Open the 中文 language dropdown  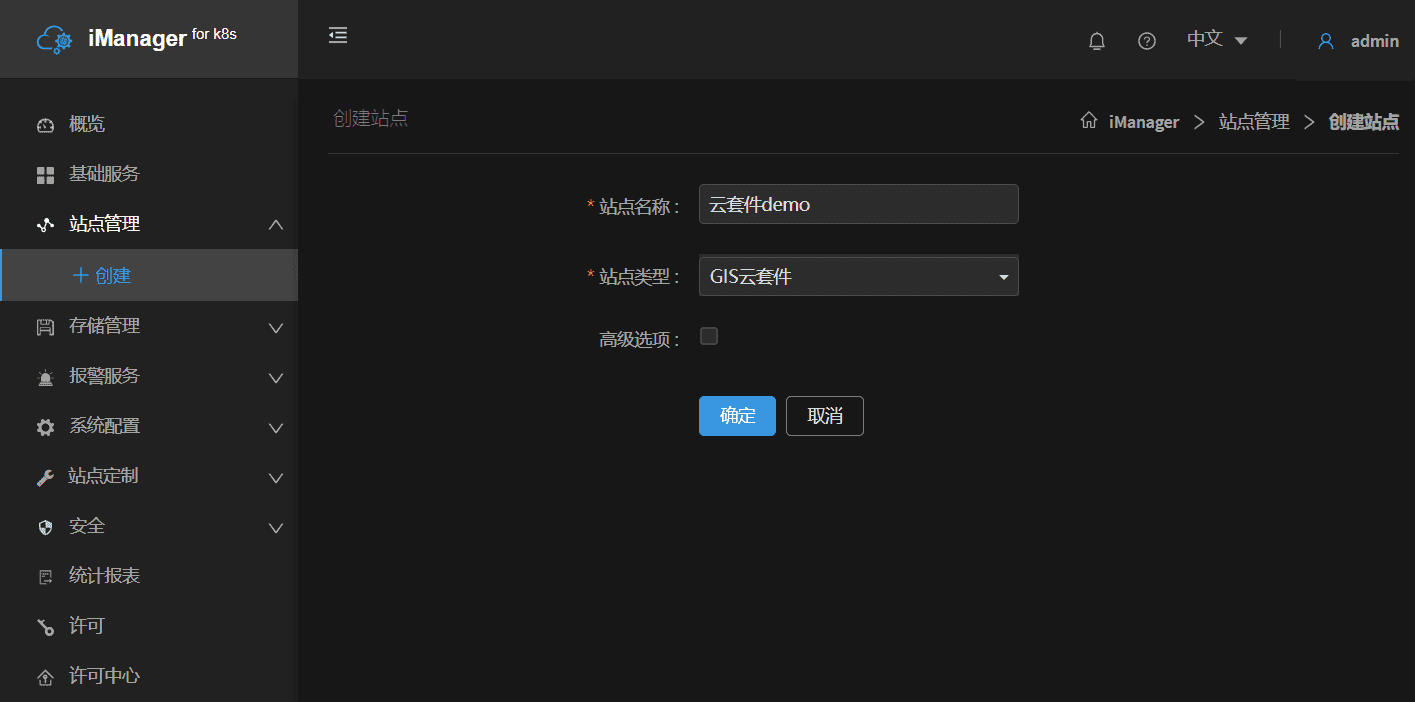[1216, 40]
